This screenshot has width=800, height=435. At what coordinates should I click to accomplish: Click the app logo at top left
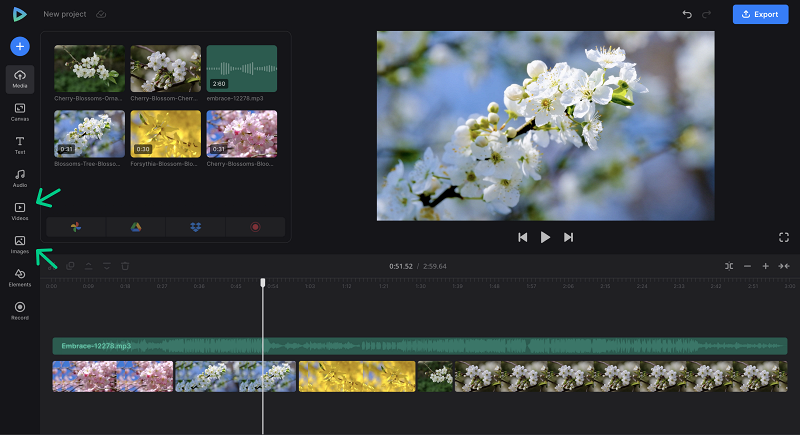click(19, 14)
